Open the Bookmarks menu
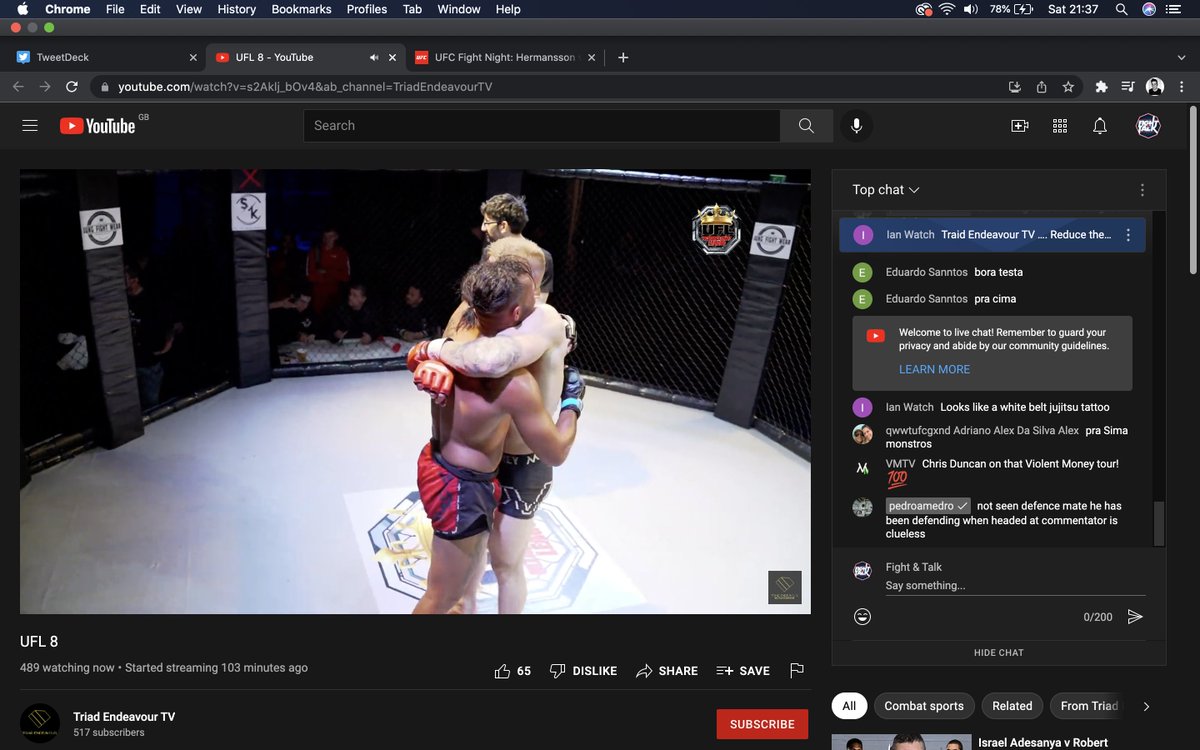 pyautogui.click(x=301, y=9)
